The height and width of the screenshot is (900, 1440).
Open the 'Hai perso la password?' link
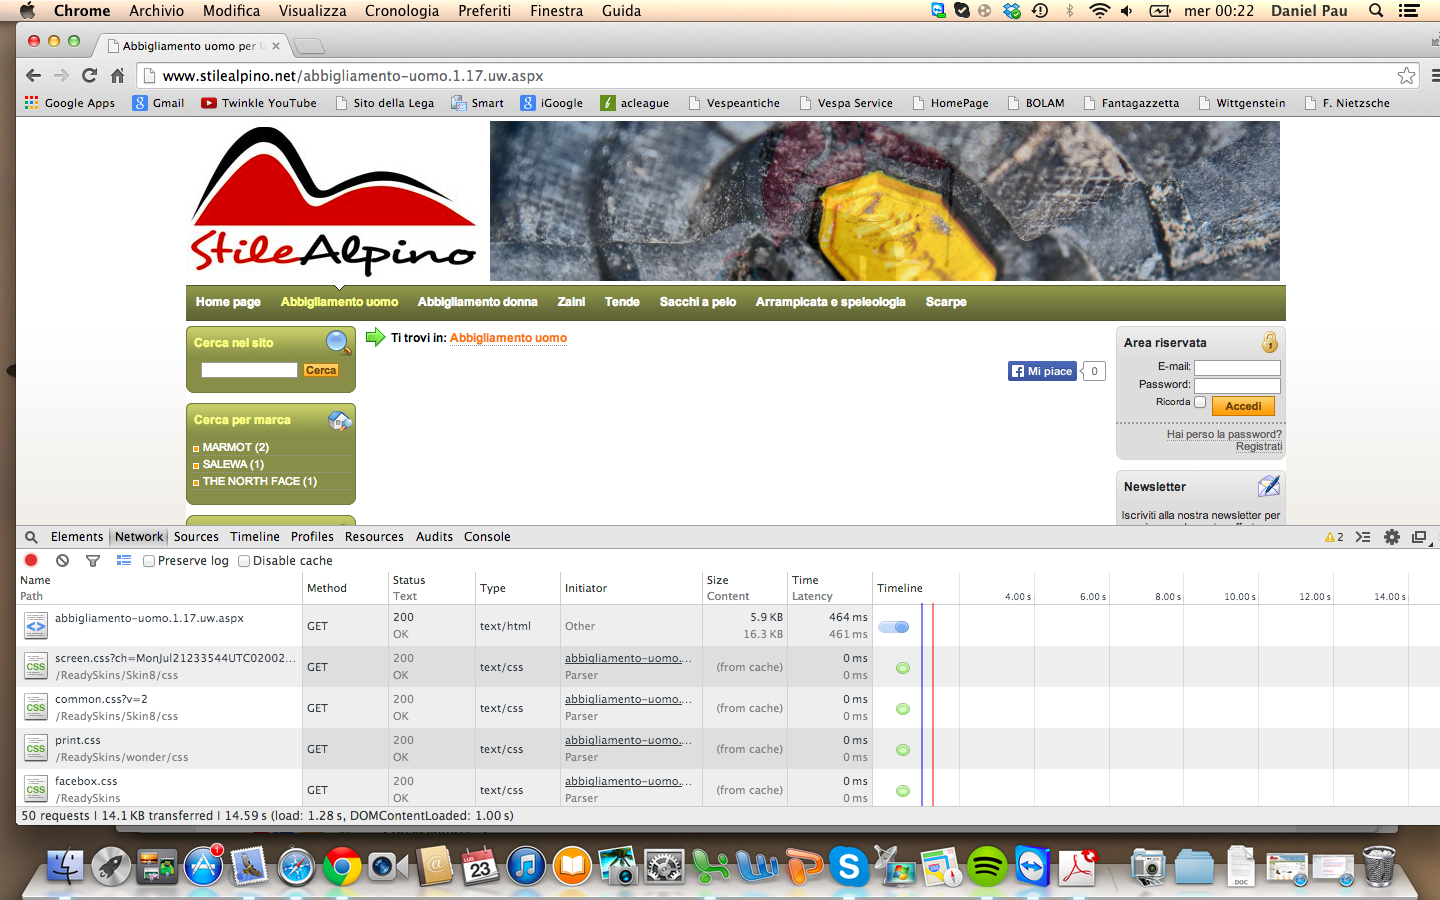point(1224,434)
